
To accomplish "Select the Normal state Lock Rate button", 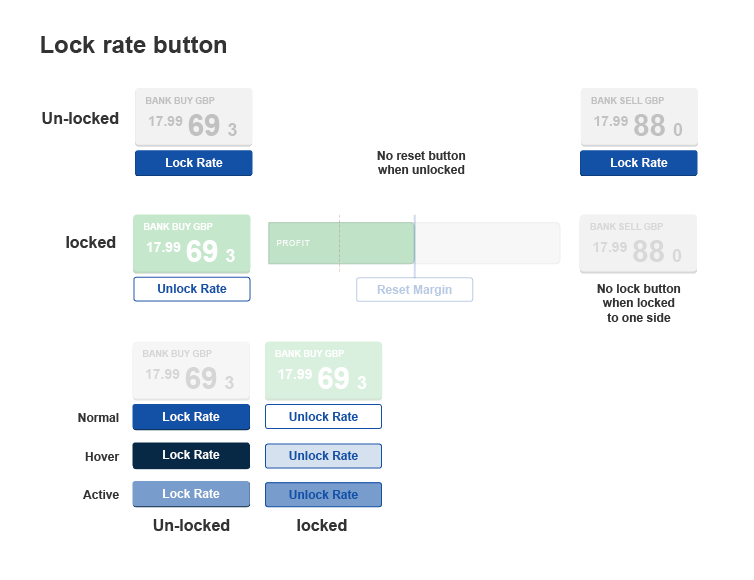I will pyautogui.click(x=190, y=417).
